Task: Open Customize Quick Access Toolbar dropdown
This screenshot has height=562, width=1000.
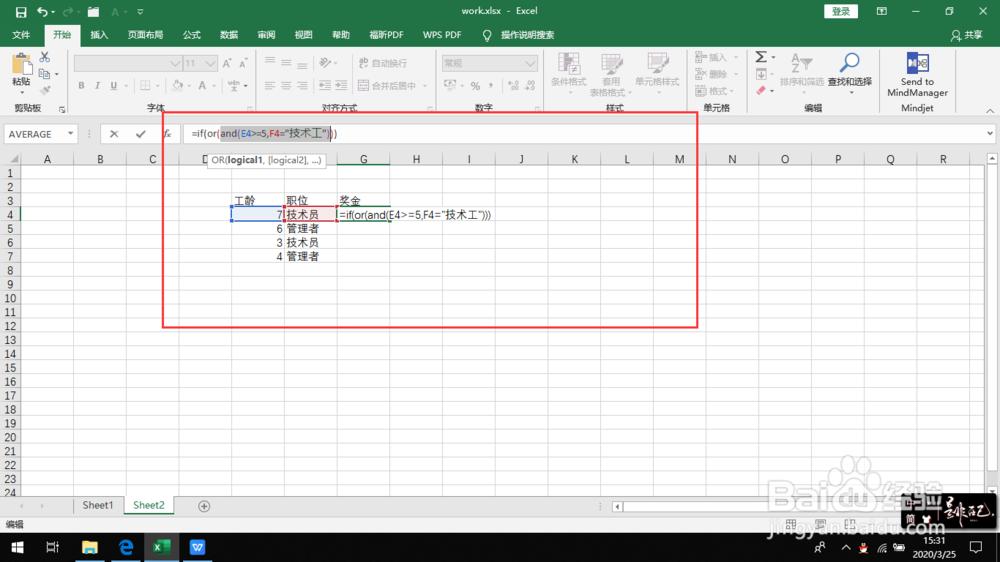Action: (x=140, y=11)
